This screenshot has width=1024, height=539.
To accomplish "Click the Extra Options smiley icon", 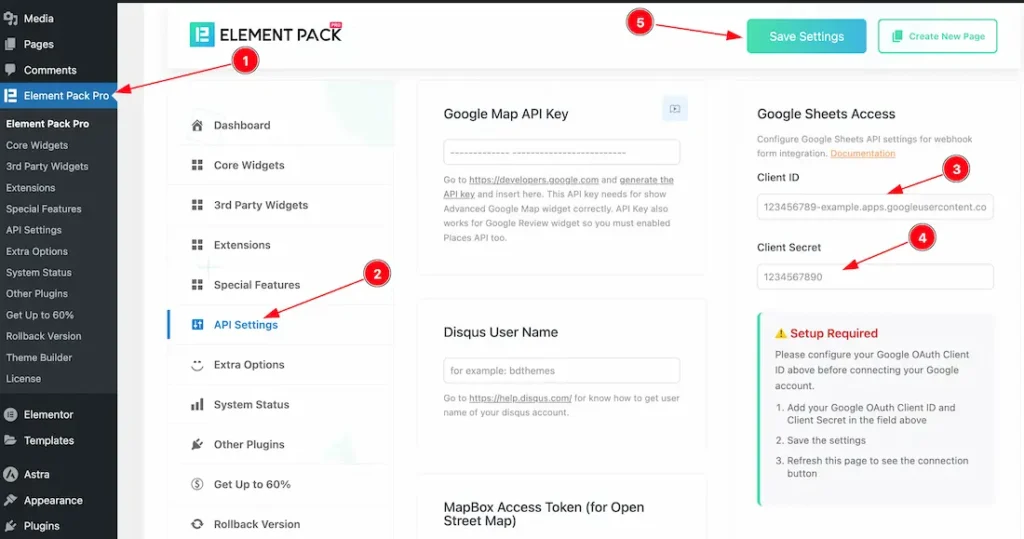I will (x=197, y=365).
